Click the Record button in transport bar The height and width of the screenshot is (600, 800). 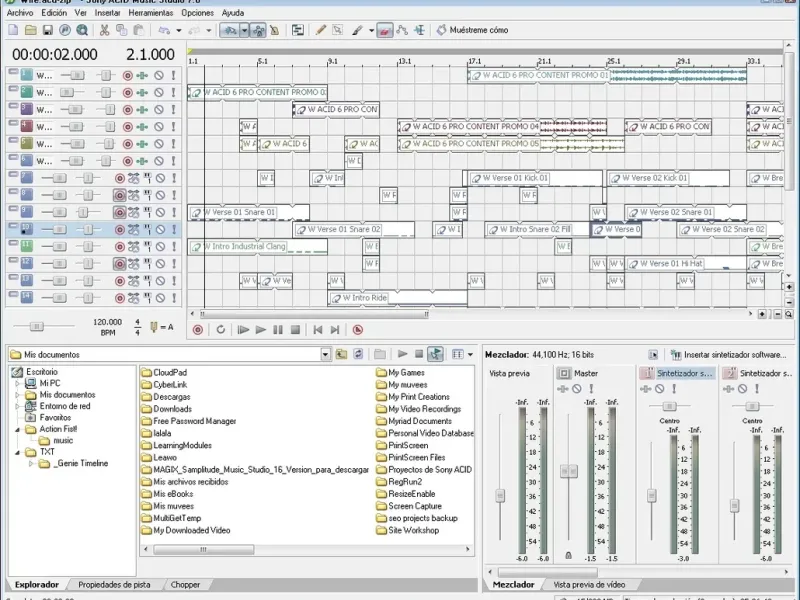coord(197,329)
